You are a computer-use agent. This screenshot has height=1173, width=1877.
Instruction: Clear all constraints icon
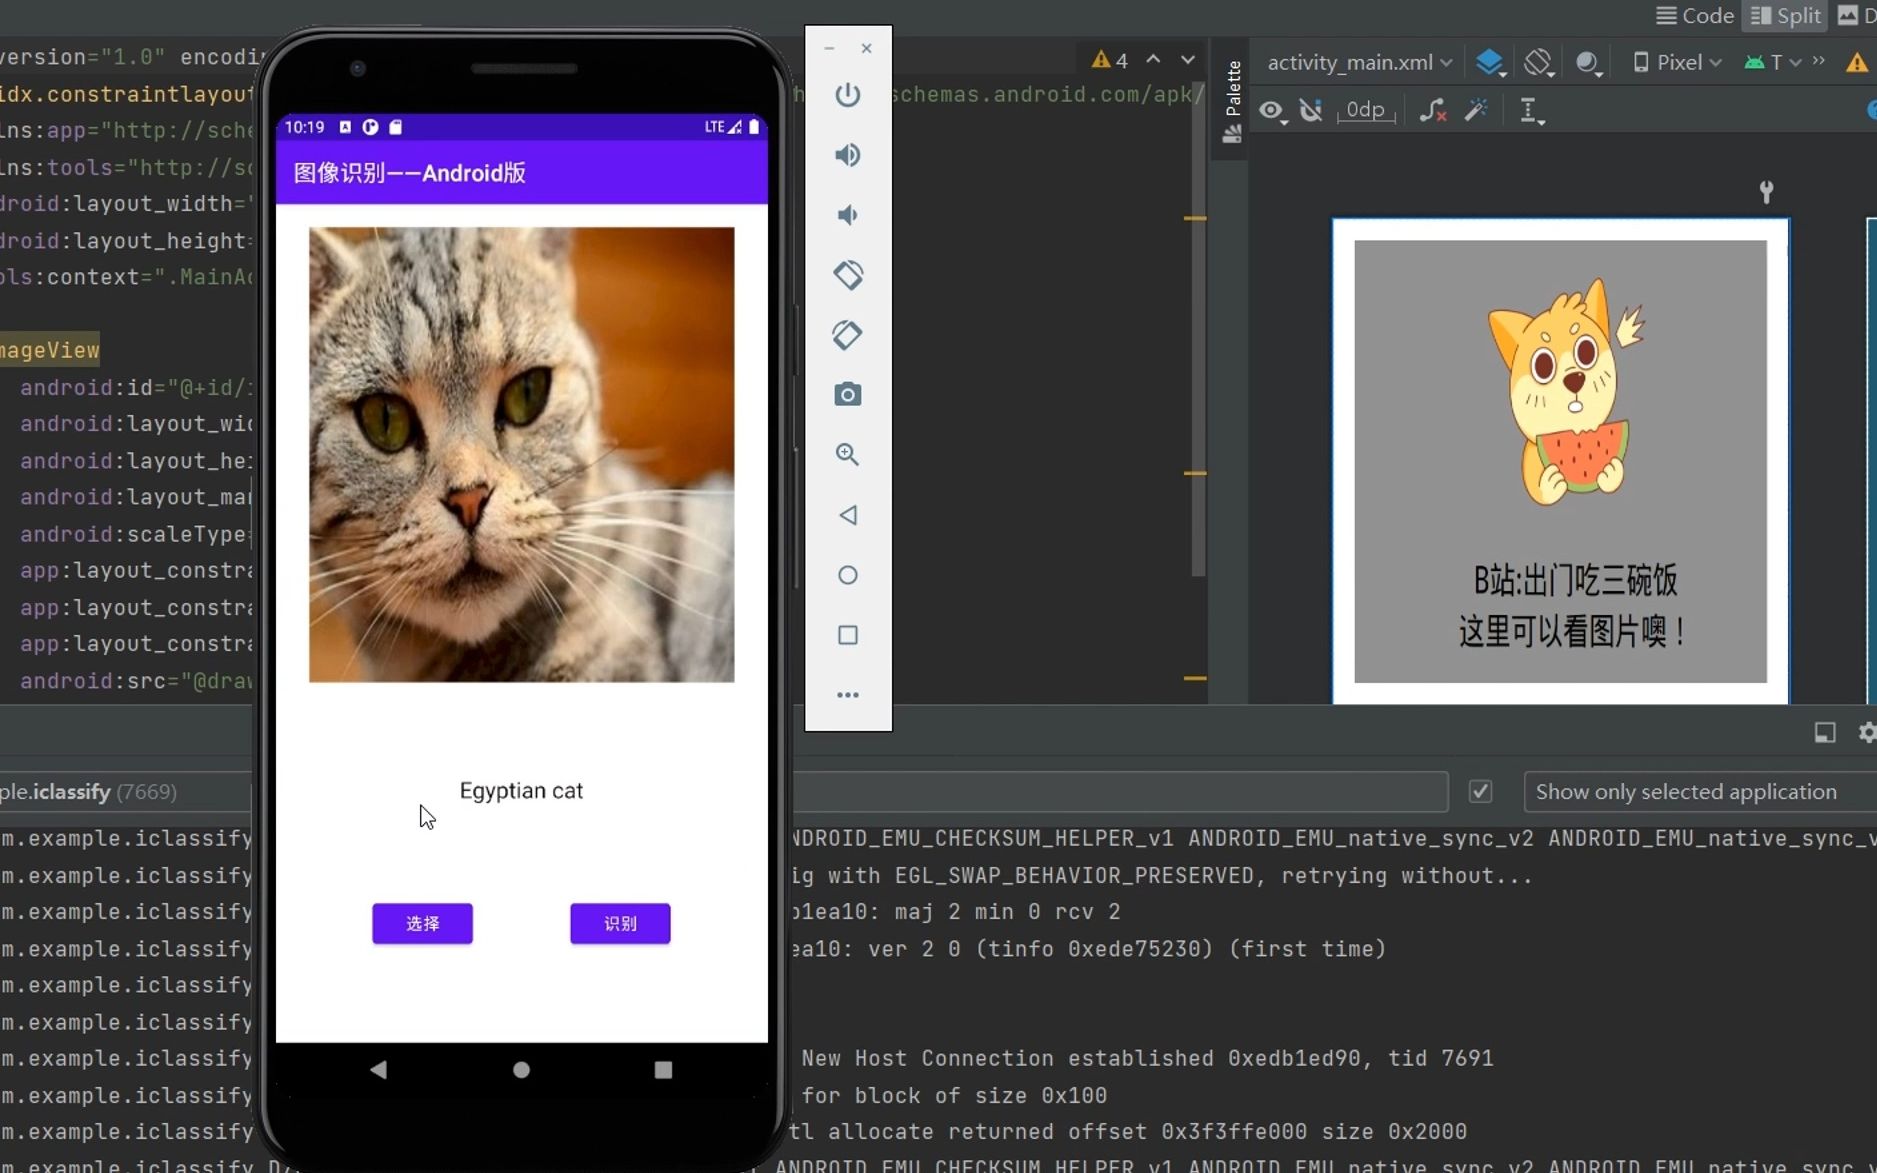(x=1433, y=110)
